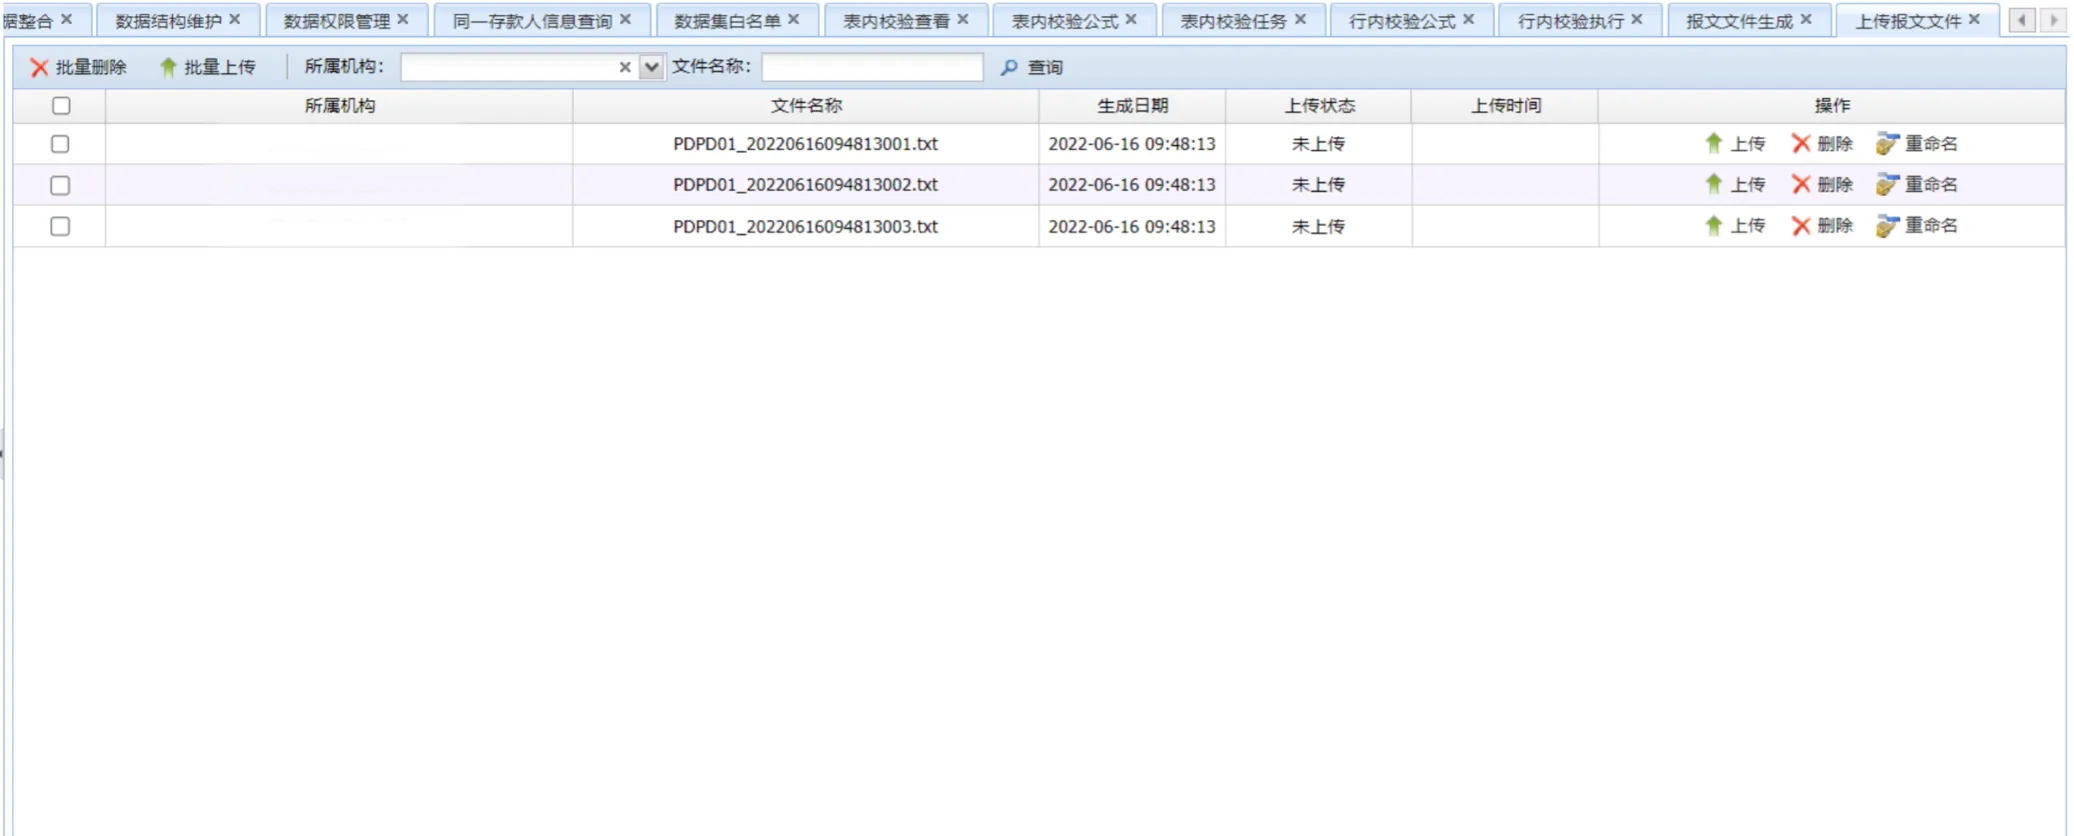
Task: Upload file PDPD01_20220616094813001.txt via green arrow
Action: [1713, 143]
